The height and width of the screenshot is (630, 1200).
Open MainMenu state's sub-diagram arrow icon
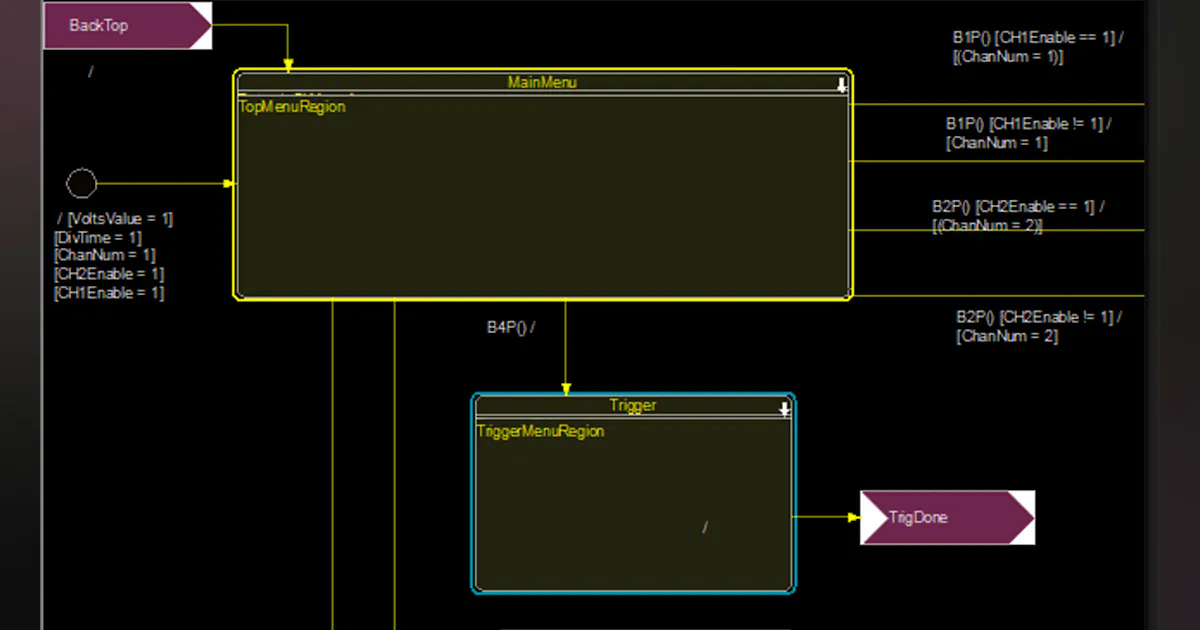click(x=842, y=85)
